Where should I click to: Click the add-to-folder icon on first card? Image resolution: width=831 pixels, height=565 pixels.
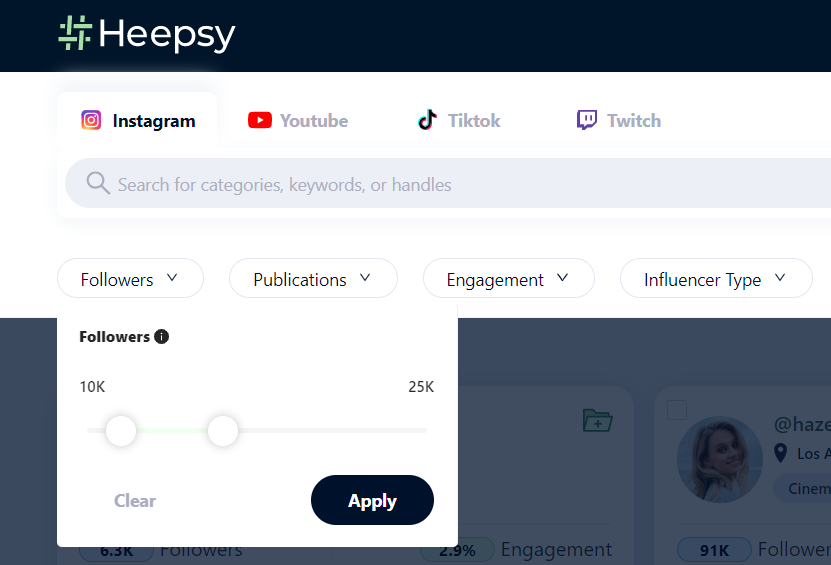click(597, 420)
